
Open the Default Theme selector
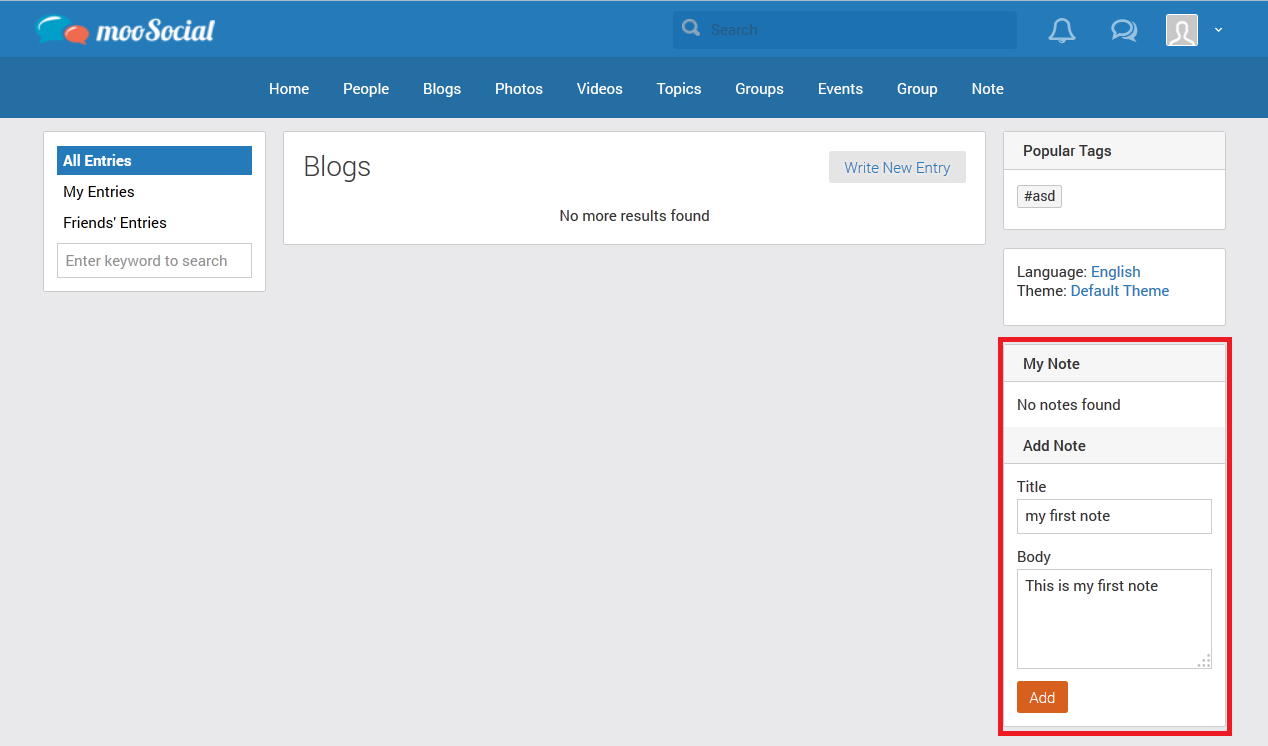pos(1119,291)
